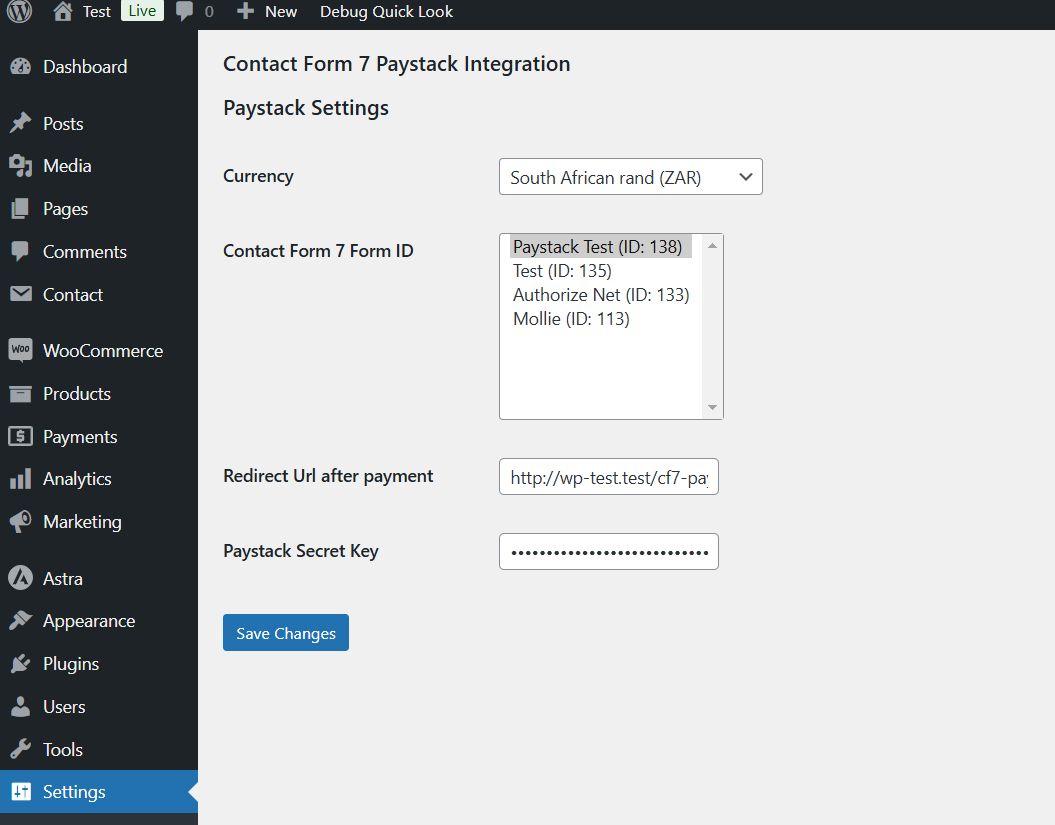Click the home icon beside Test

pos(63,12)
